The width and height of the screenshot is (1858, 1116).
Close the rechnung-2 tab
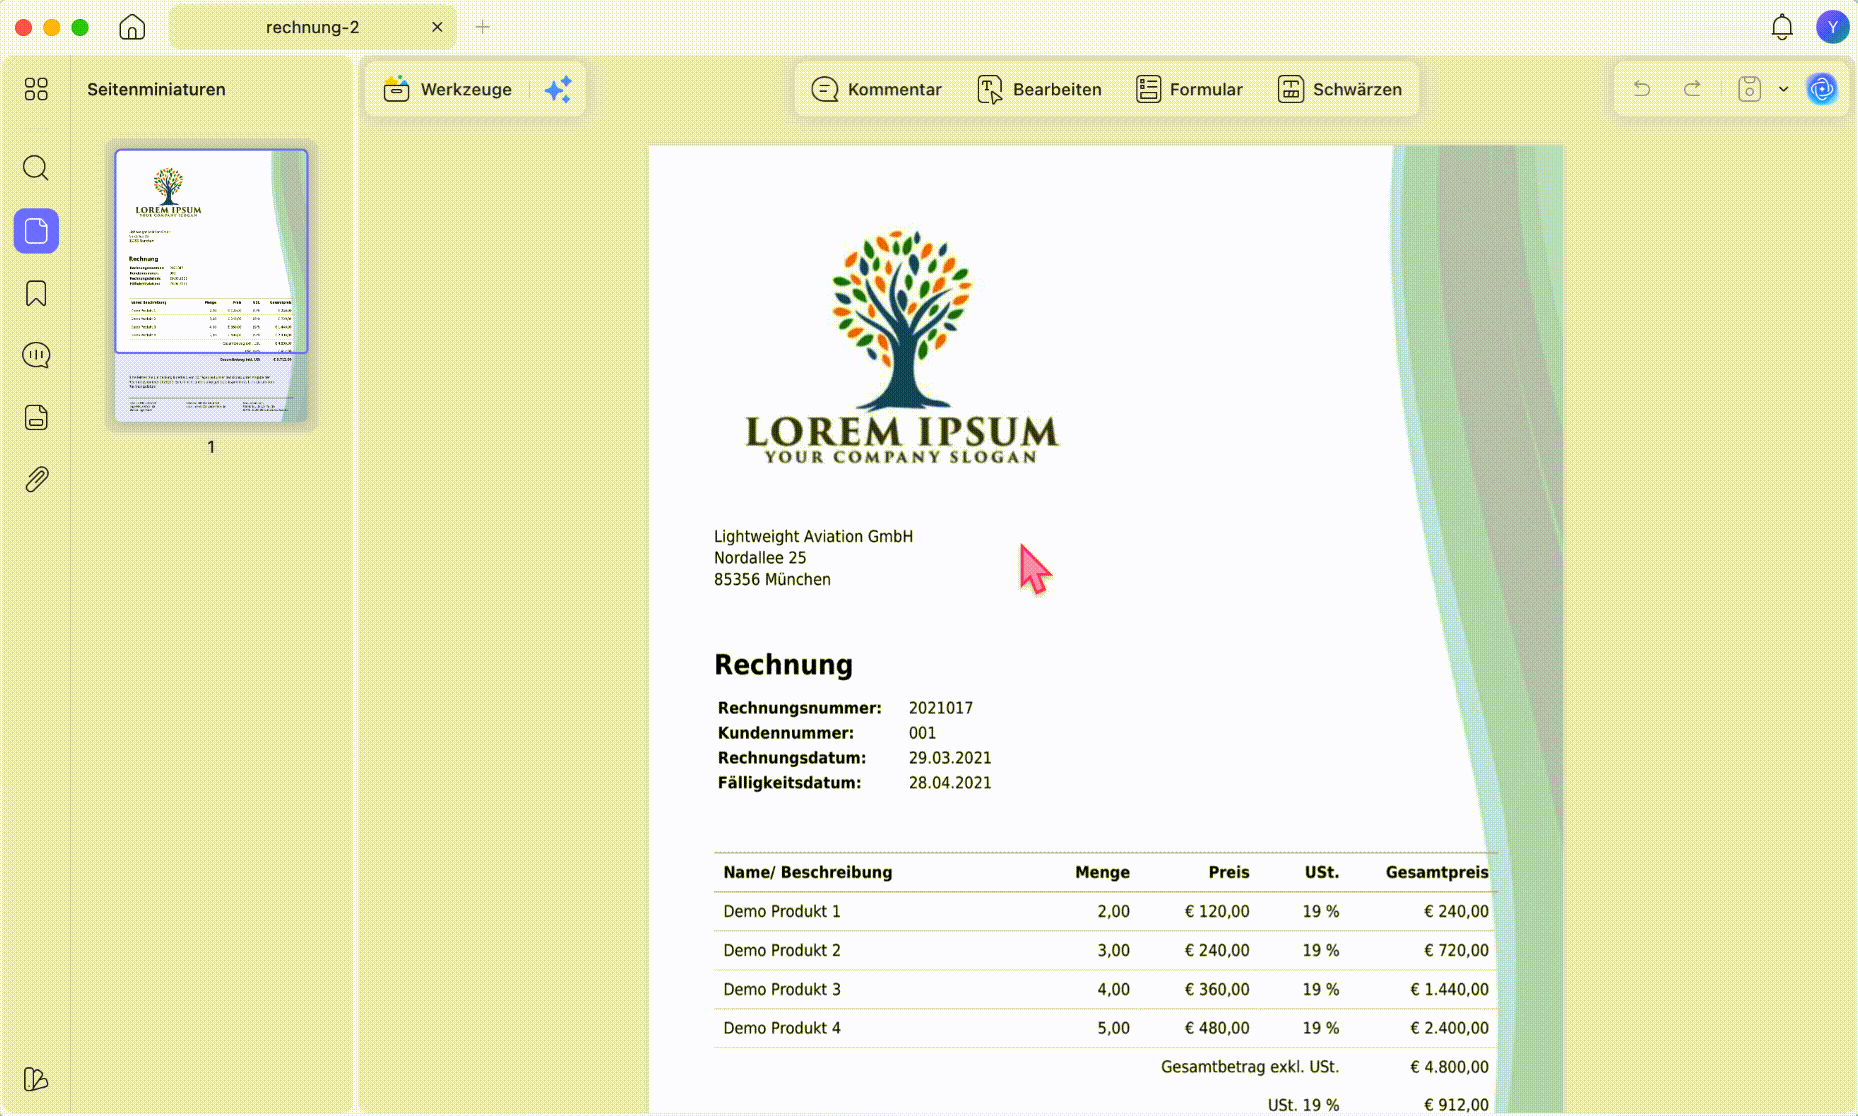click(x=437, y=27)
